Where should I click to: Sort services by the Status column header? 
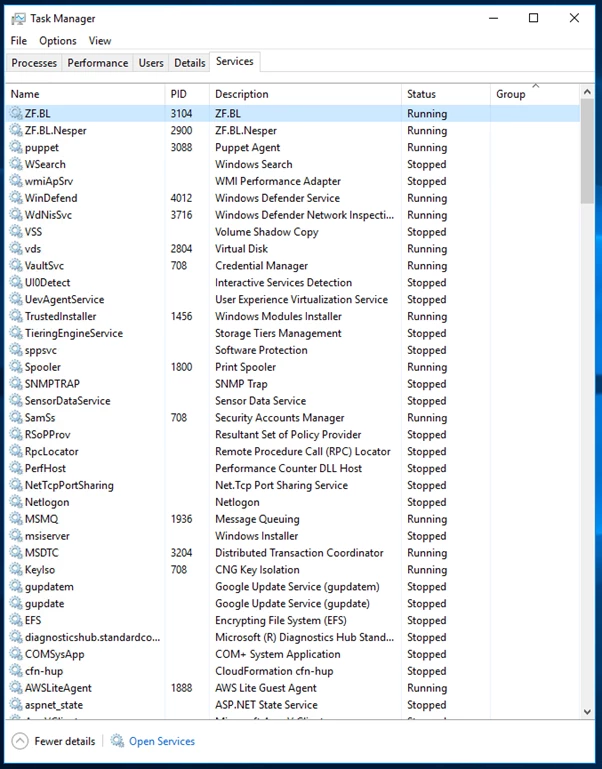tap(445, 94)
